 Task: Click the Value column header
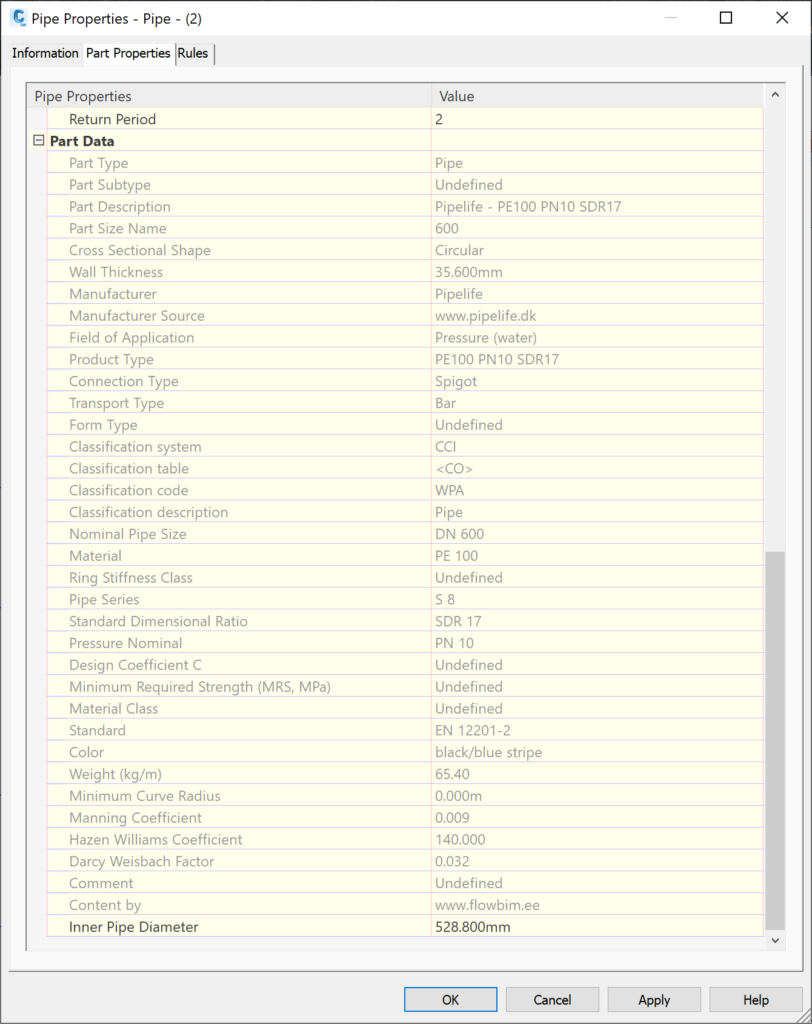coord(597,96)
